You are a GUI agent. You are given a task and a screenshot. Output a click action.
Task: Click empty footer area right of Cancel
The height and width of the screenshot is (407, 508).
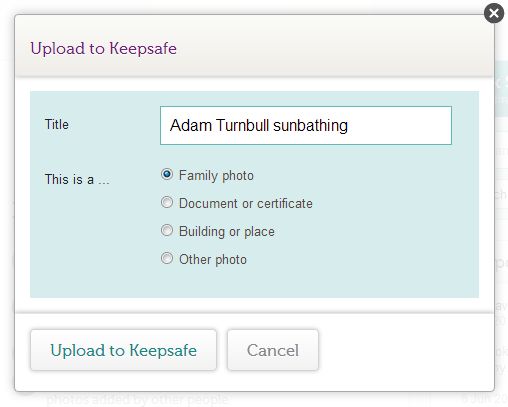click(405, 350)
